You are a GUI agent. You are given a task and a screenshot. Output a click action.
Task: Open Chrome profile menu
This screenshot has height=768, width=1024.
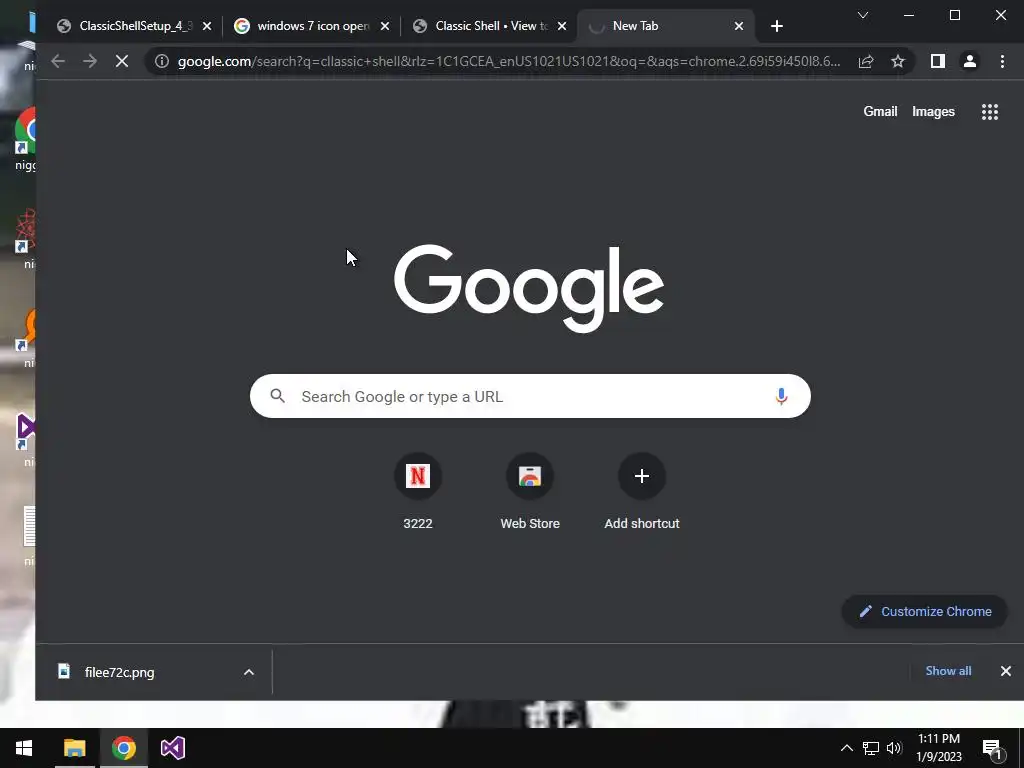pos(970,61)
